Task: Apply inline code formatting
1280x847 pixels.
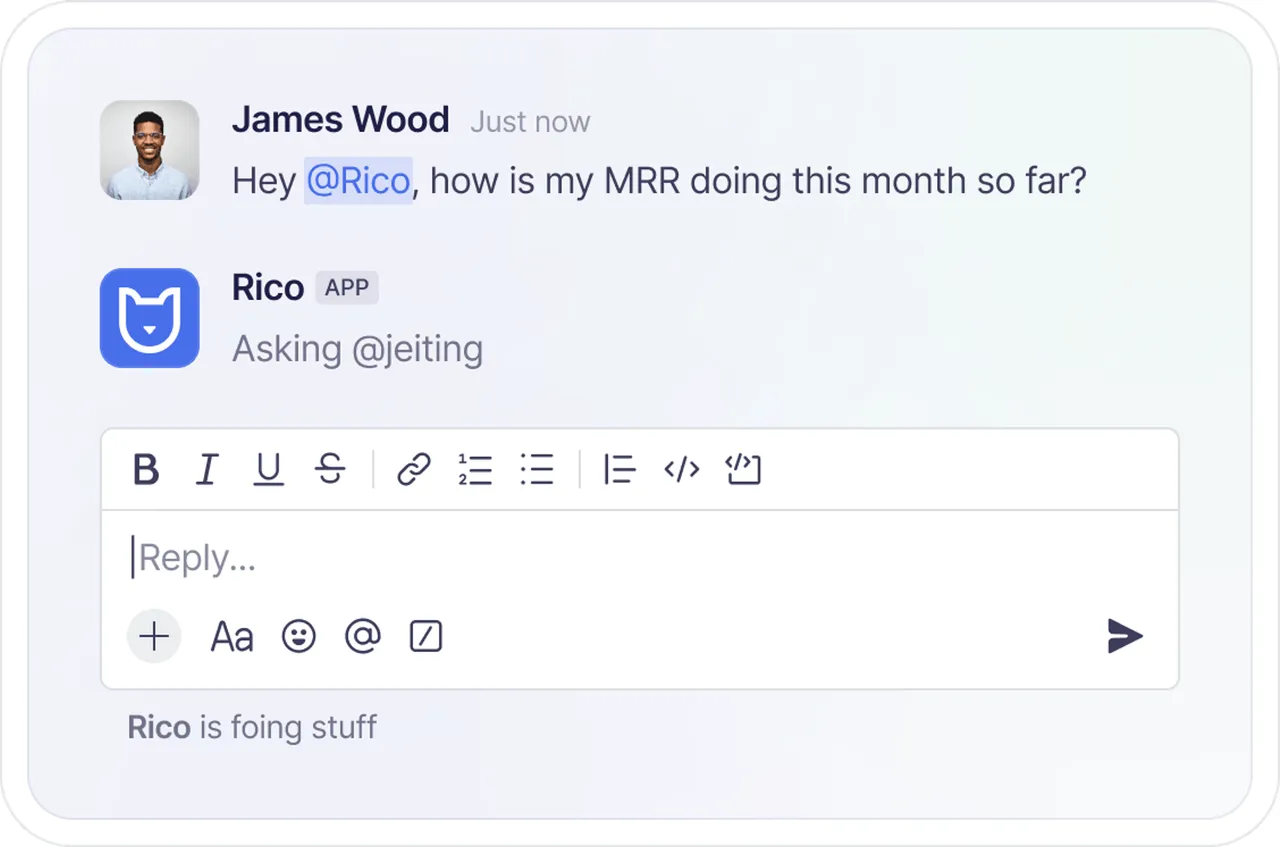Action: click(682, 469)
